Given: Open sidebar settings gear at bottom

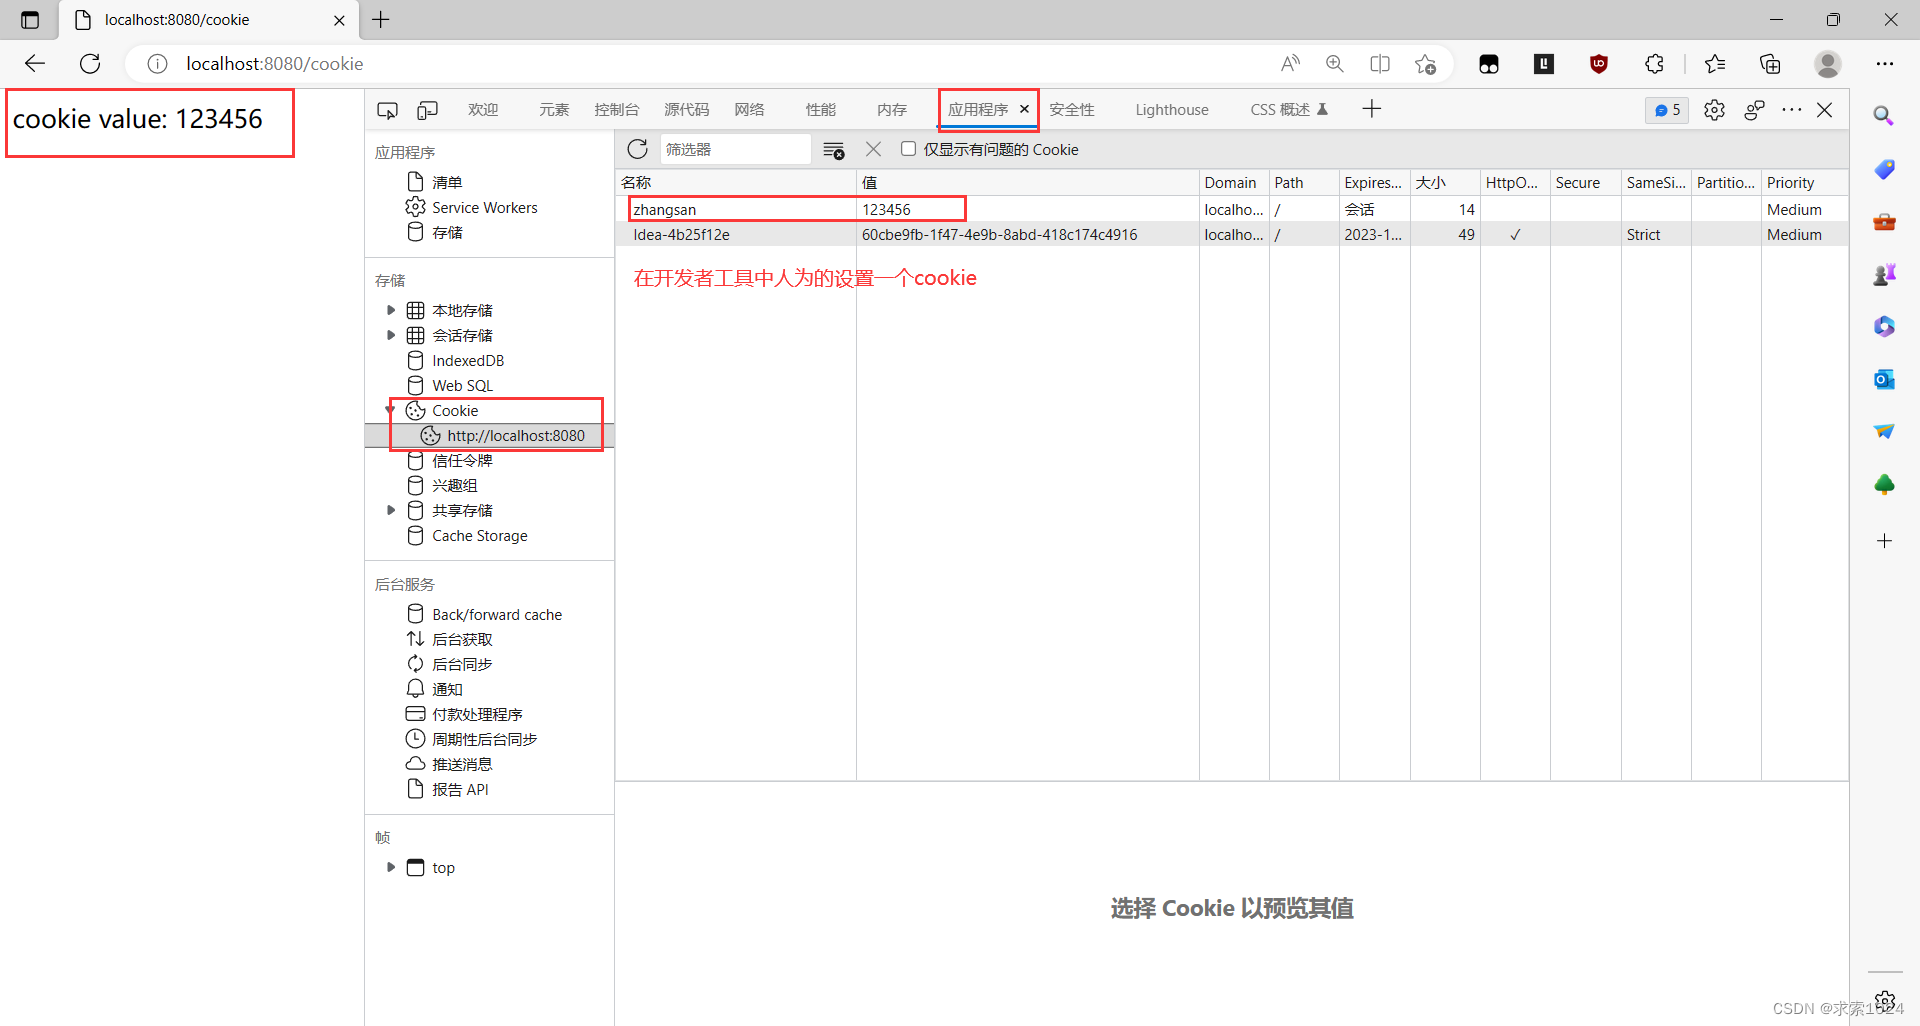Looking at the screenshot, I should pyautogui.click(x=1885, y=1000).
